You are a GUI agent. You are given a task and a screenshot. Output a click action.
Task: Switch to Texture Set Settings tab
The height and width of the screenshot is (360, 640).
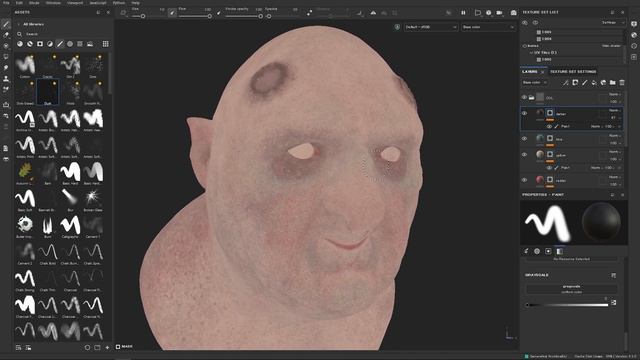point(573,72)
